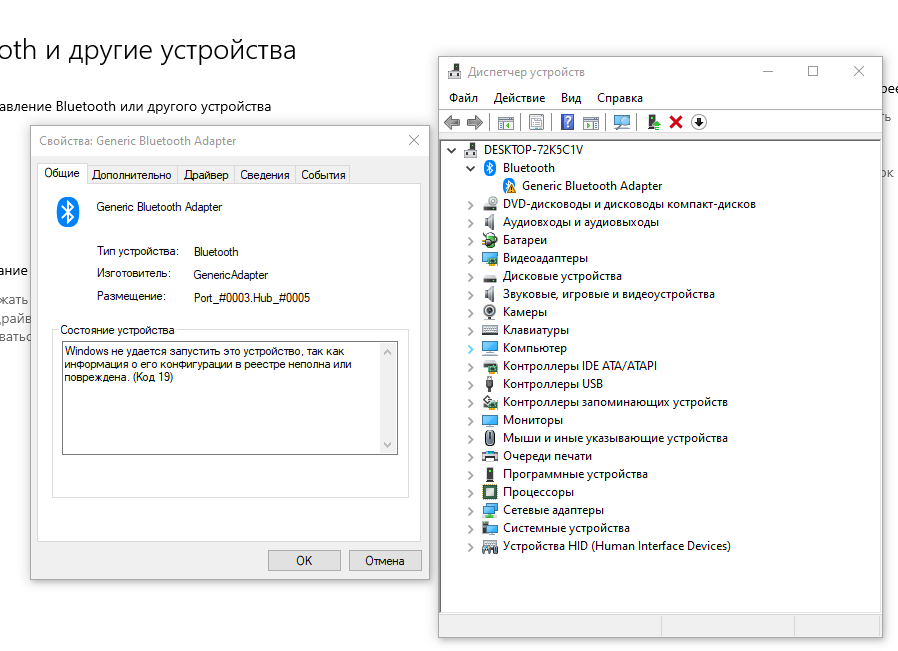898x651 pixels.
Task: Click the up arrow of device status scrollbar
Action: [x=388, y=352]
